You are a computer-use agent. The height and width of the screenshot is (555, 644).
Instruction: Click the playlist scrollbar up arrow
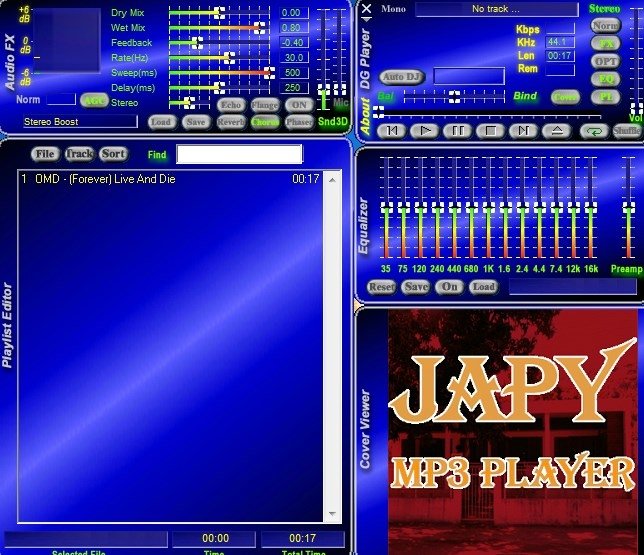point(332,180)
